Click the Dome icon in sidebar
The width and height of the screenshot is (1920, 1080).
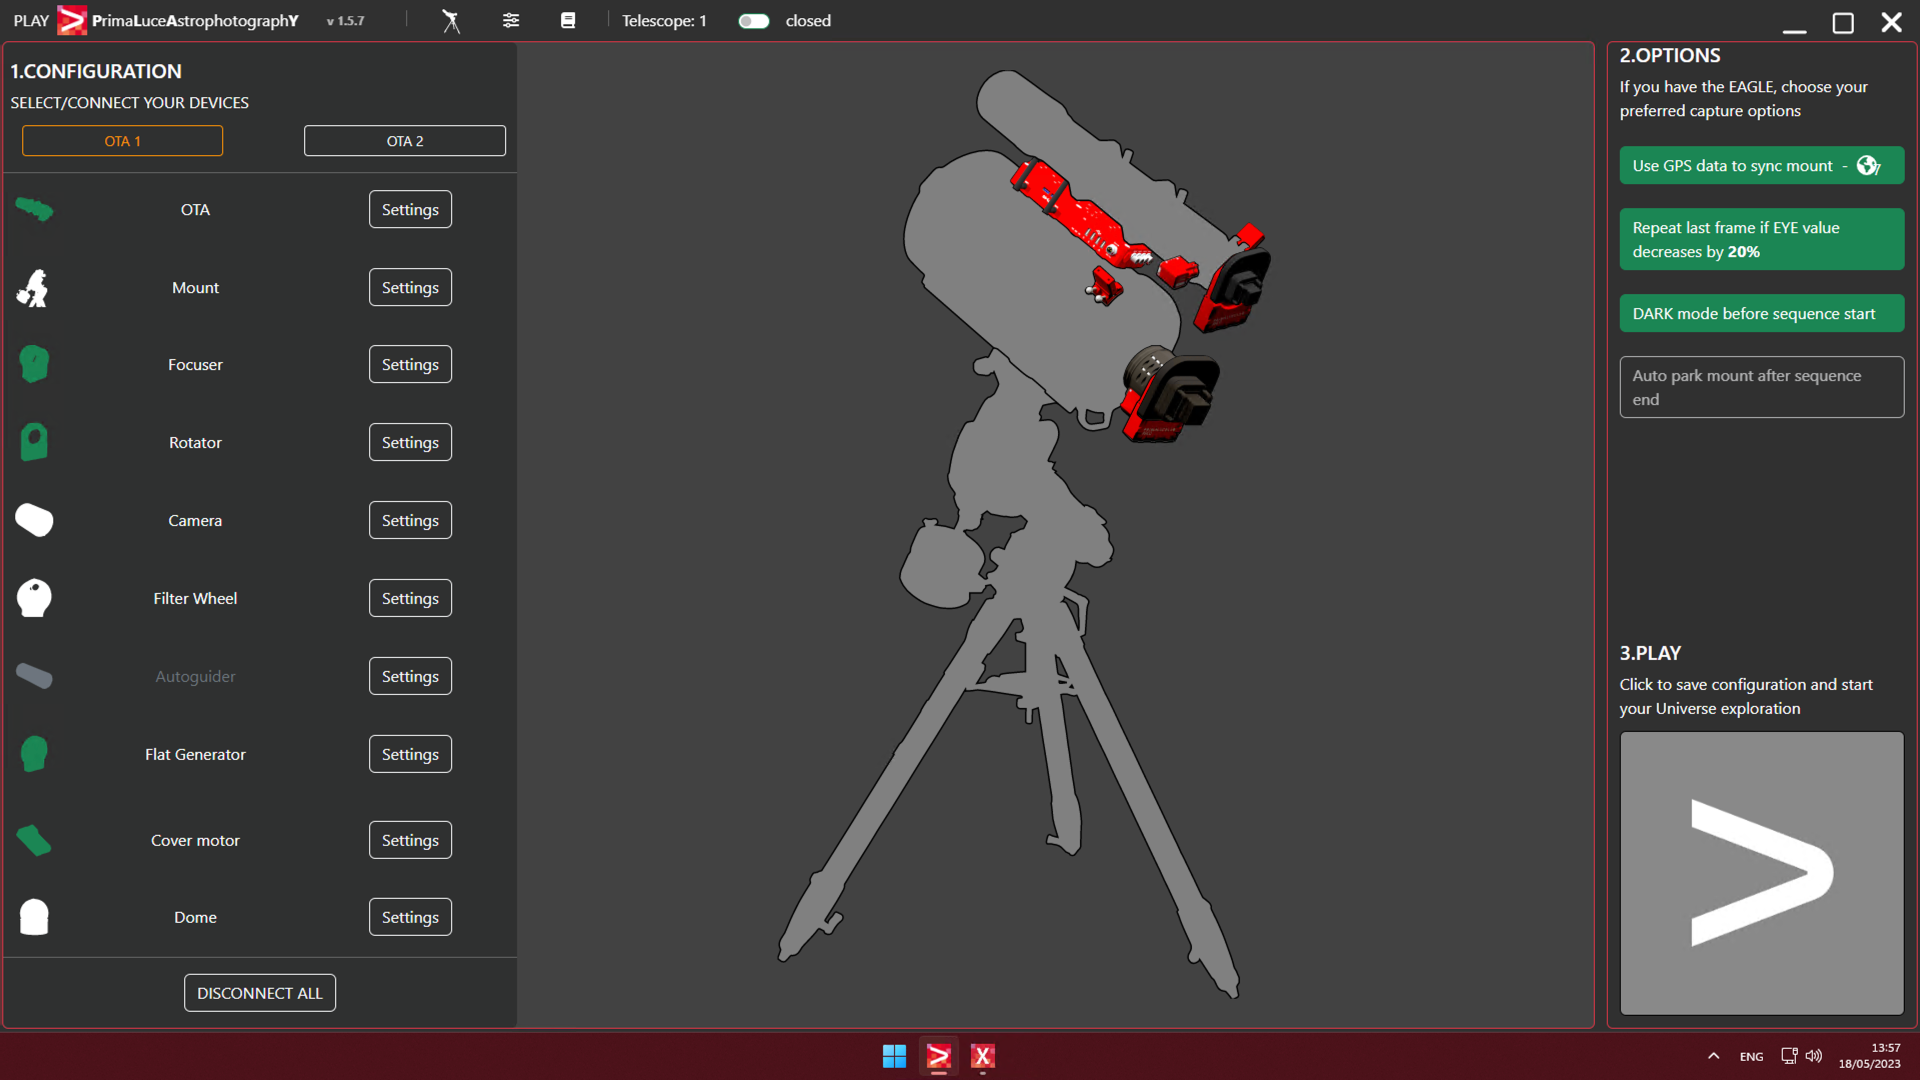[36, 916]
